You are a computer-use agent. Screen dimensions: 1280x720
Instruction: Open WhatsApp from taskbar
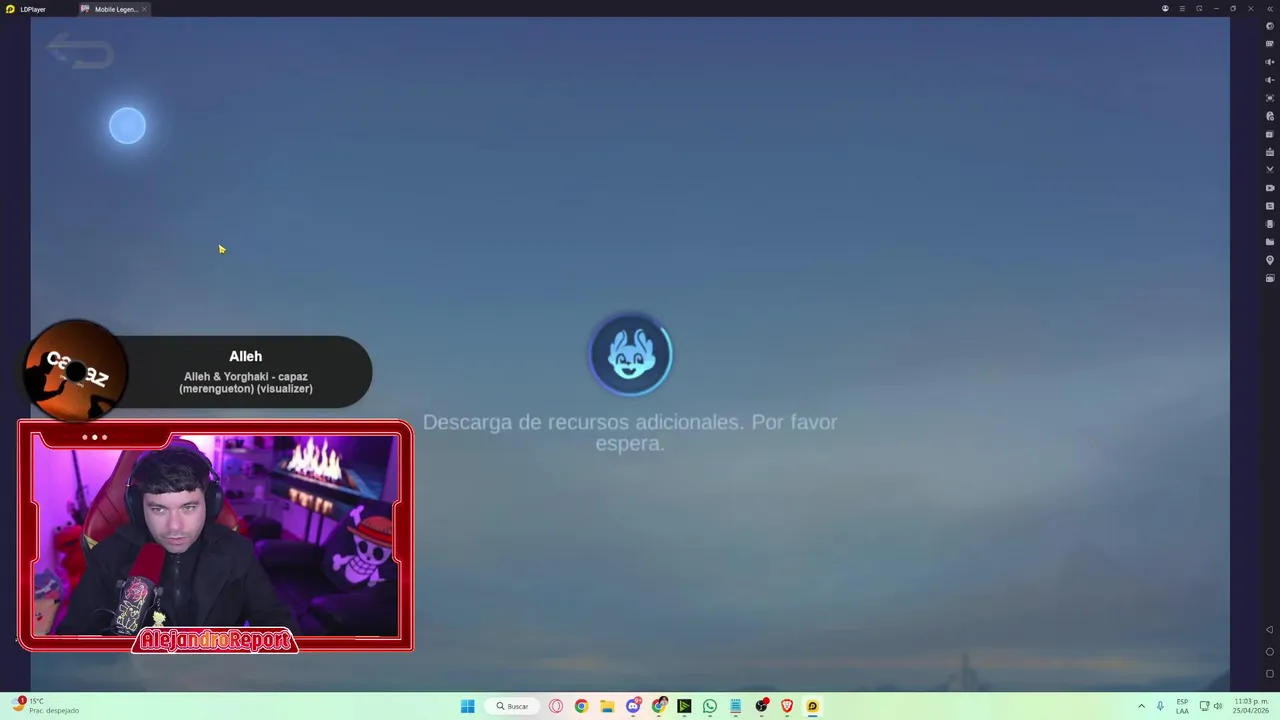tap(710, 706)
